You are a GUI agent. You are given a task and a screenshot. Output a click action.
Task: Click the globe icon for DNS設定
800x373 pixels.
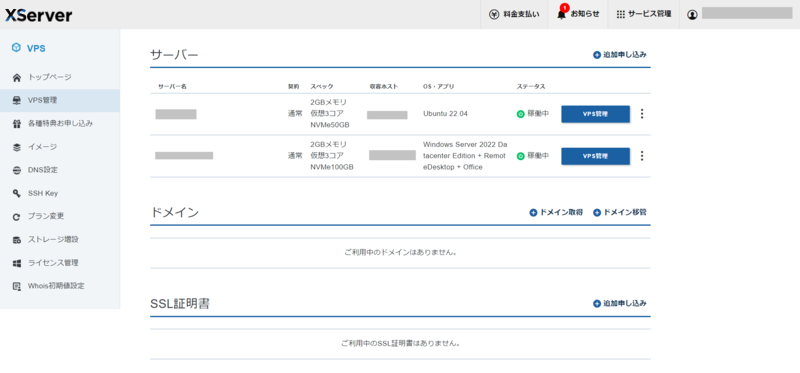[x=17, y=170]
